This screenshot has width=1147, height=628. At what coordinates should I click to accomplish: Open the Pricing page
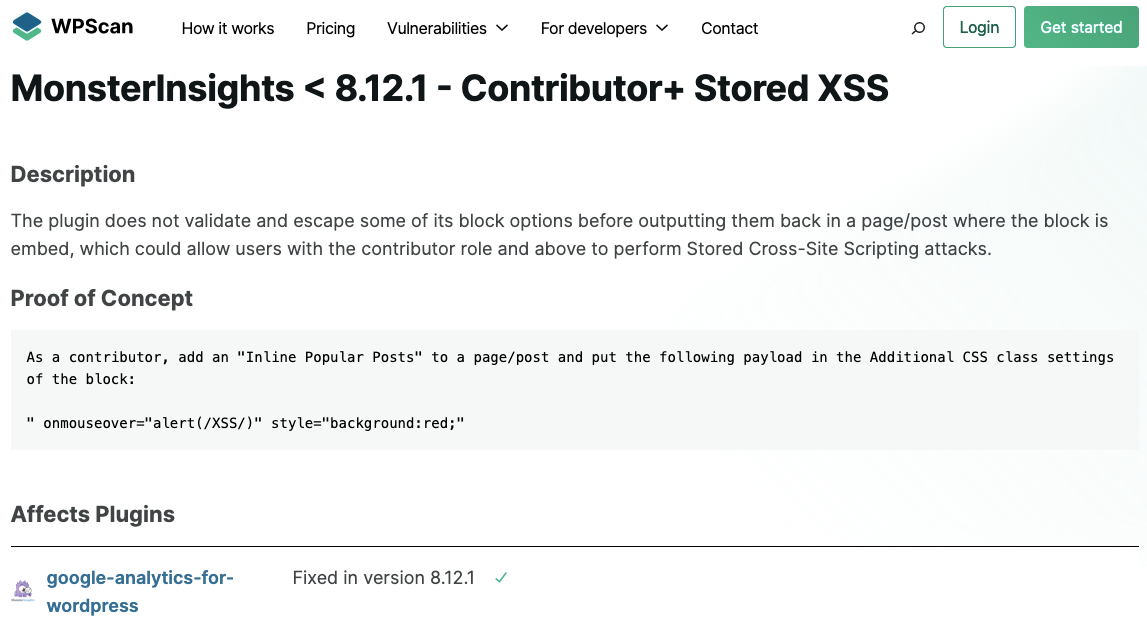pyautogui.click(x=331, y=29)
